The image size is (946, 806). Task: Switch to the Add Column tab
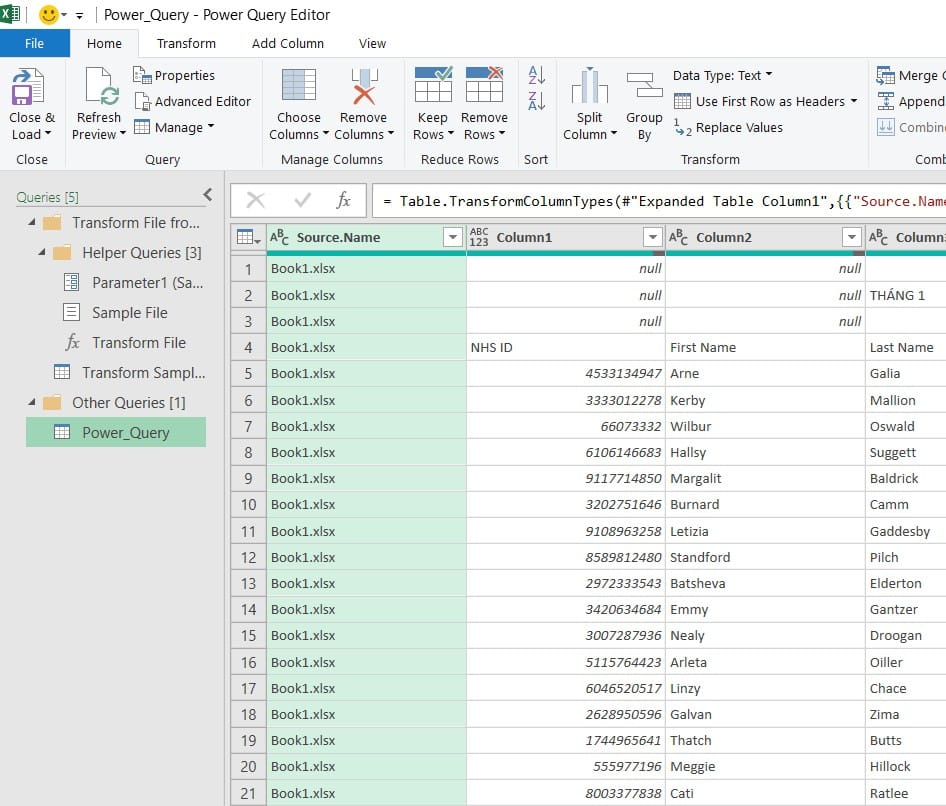(x=288, y=43)
